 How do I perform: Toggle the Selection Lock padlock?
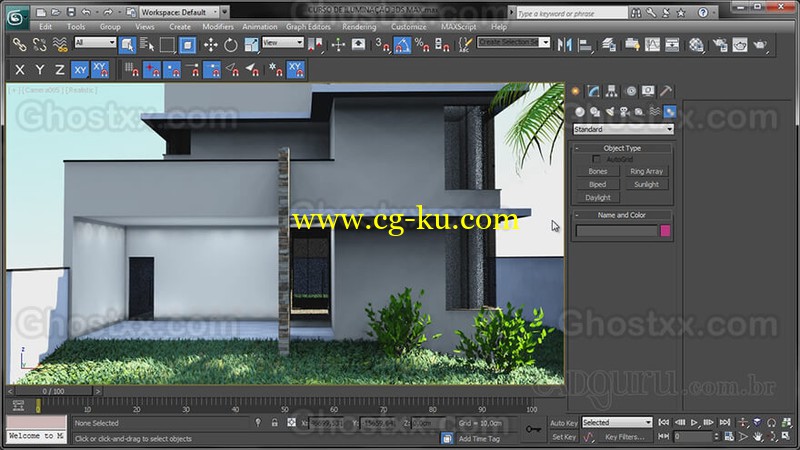click(x=274, y=423)
